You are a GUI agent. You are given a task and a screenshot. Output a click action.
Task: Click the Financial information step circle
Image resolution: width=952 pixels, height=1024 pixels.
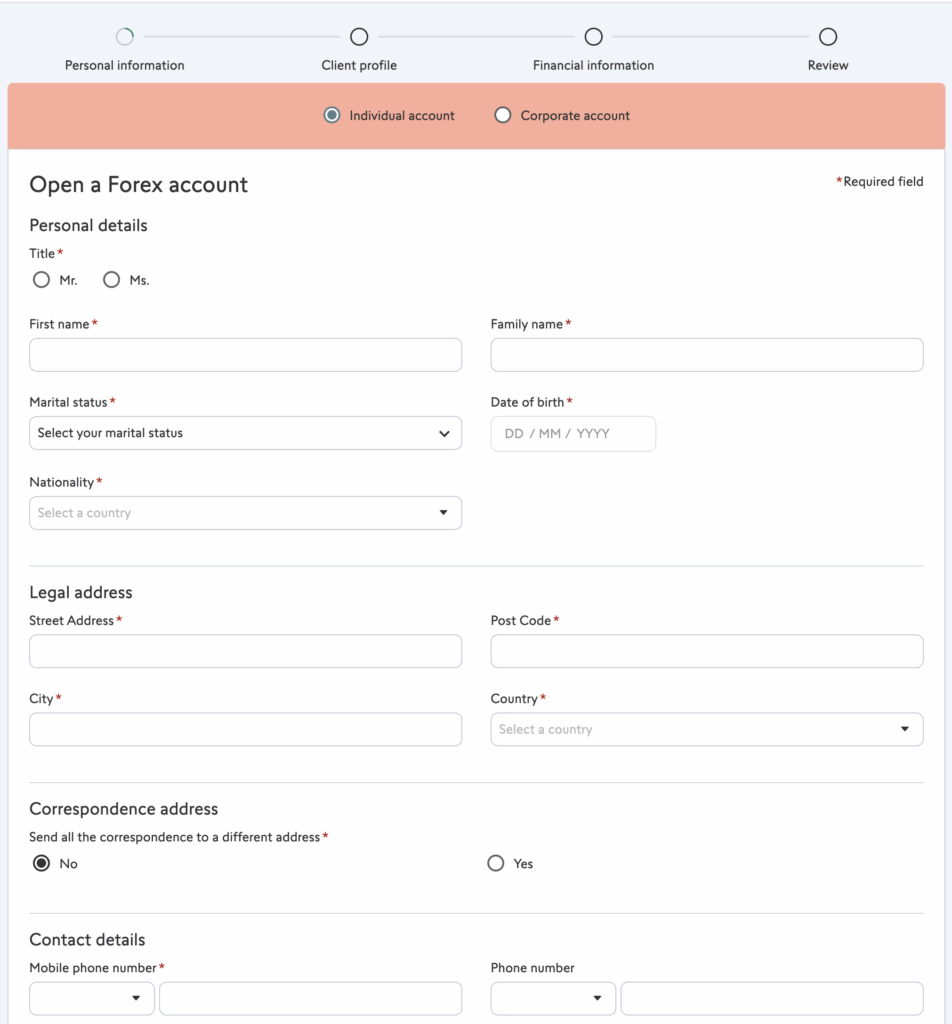pyautogui.click(x=593, y=37)
